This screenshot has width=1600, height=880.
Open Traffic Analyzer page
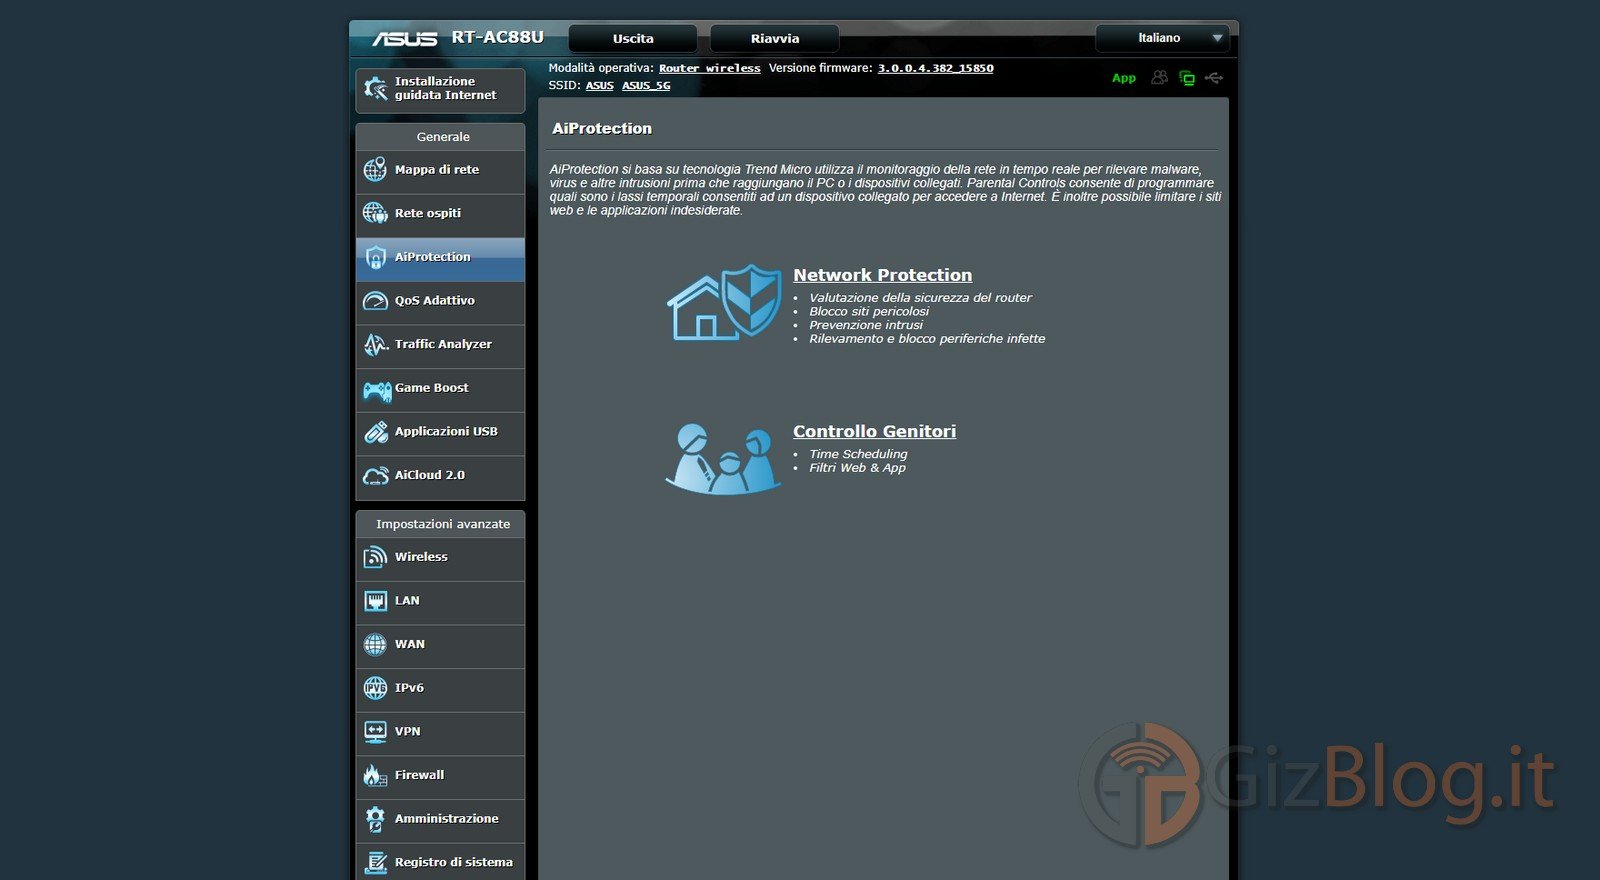(440, 345)
